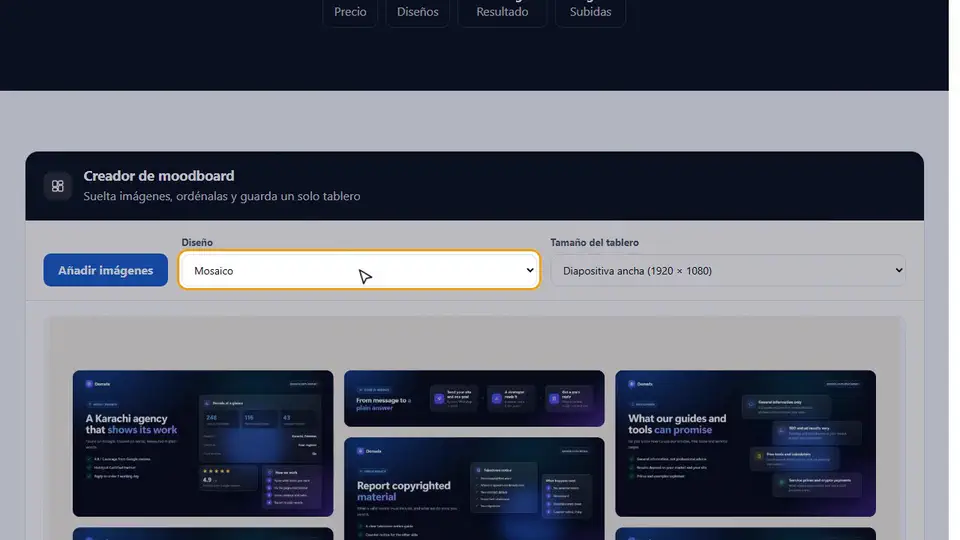Click the Añadir imágenes button
Screen dimensions: 960x540
pyautogui.click(x=105, y=270)
